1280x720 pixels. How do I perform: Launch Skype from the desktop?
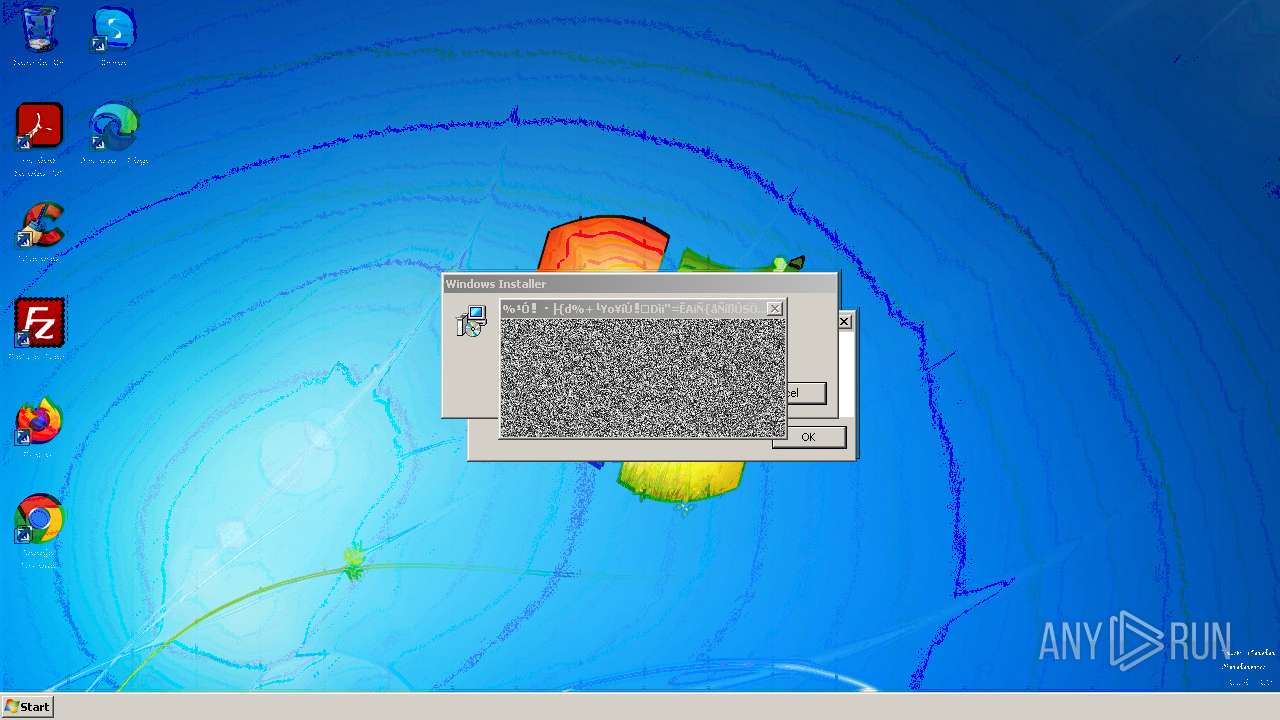pyautogui.click(x=113, y=36)
